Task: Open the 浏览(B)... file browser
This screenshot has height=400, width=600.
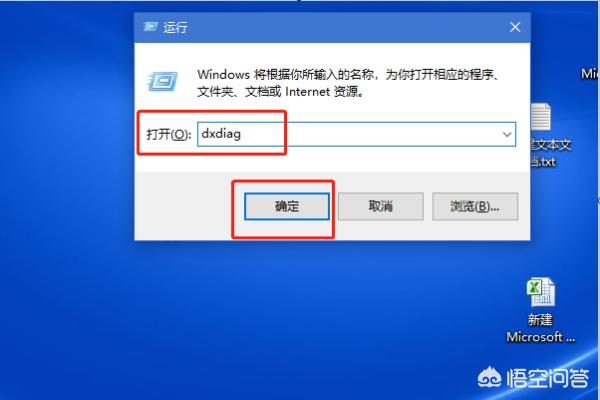Action: 475,206
